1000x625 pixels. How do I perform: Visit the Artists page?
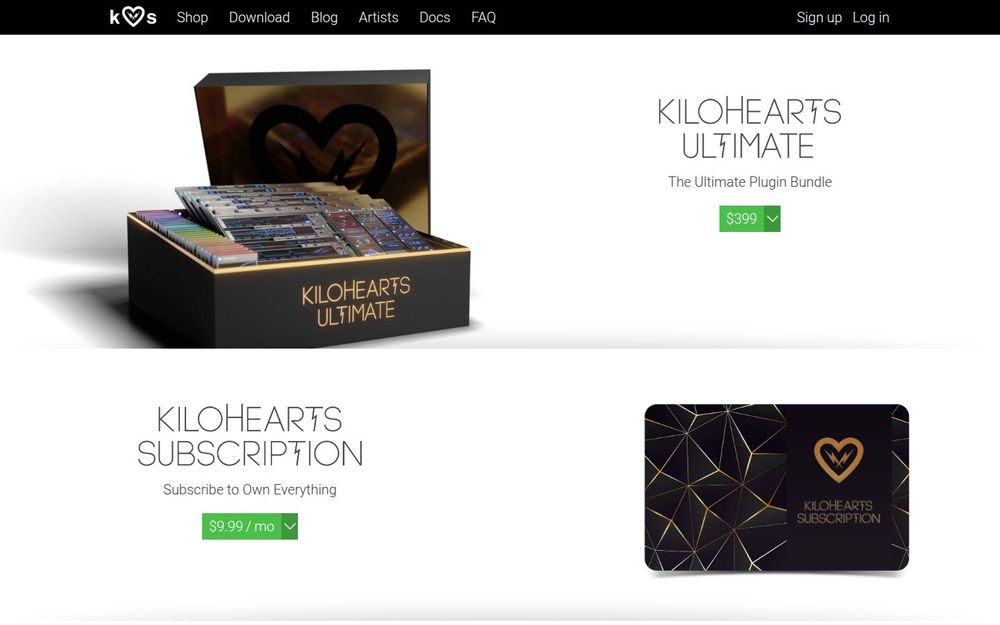(x=378, y=17)
